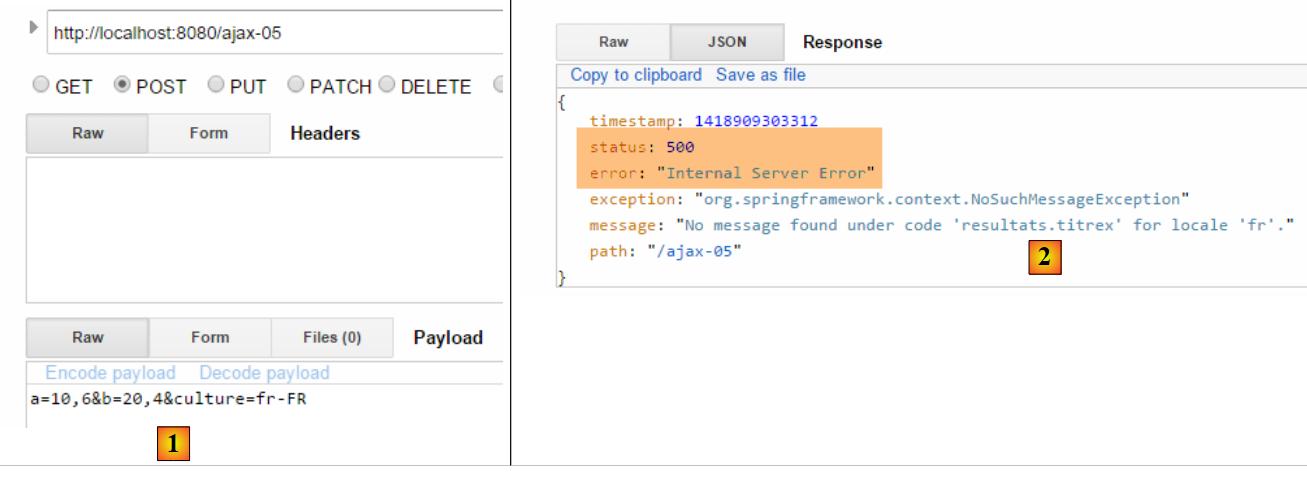Click the Encode payload link
The image size is (1307, 480).
pyautogui.click(x=110, y=373)
